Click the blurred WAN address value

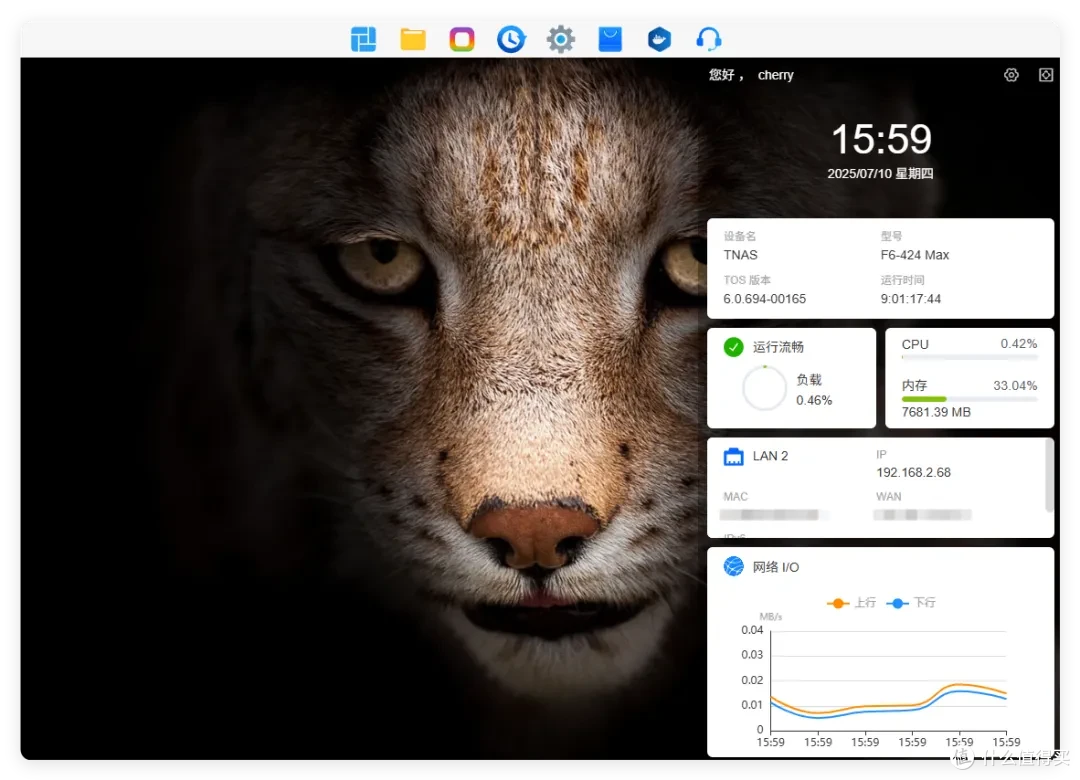click(922, 515)
